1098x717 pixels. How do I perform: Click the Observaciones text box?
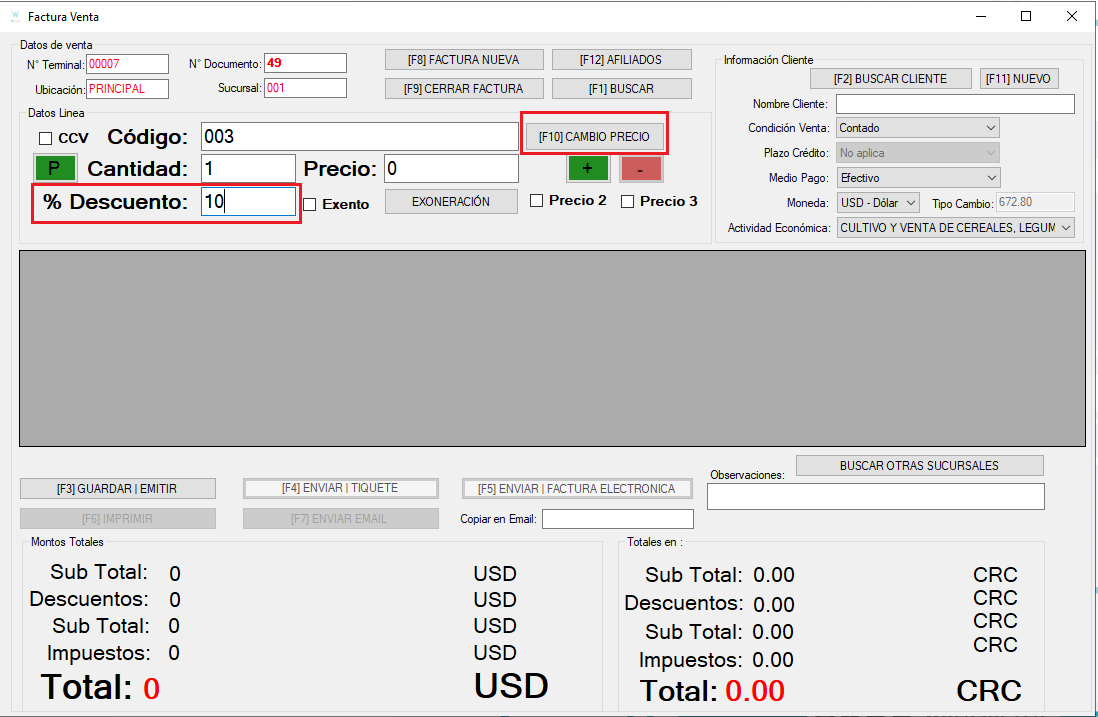pos(875,496)
